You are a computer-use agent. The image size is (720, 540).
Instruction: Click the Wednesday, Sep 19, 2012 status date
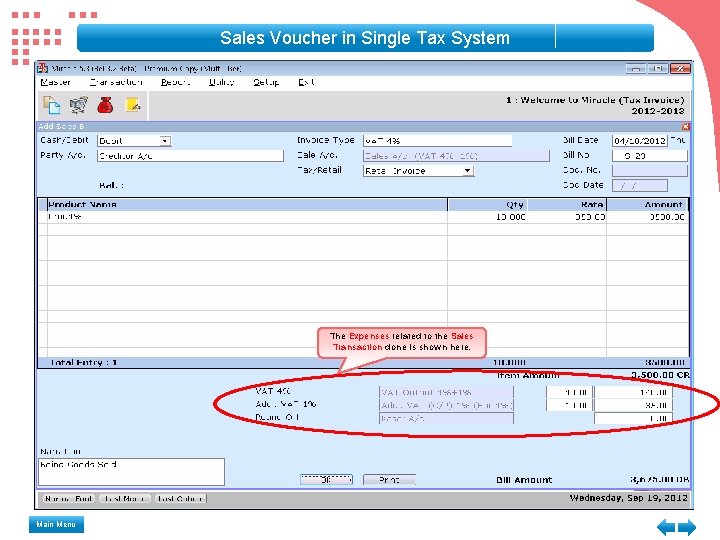coord(628,498)
